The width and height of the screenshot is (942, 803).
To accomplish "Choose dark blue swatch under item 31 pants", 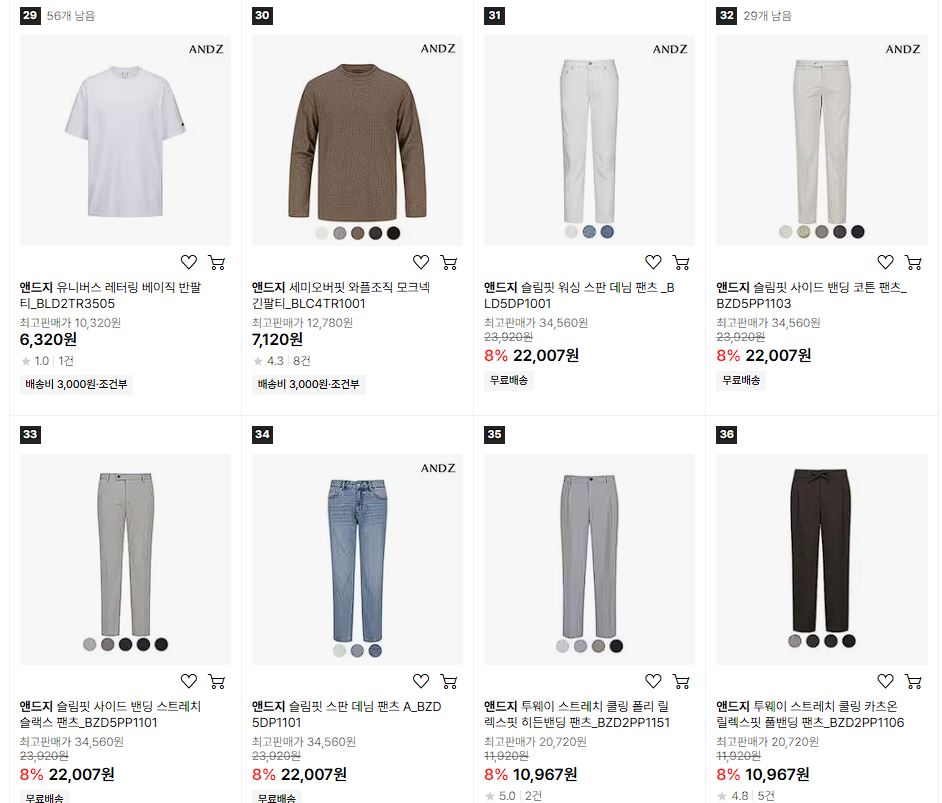I will tap(607, 231).
